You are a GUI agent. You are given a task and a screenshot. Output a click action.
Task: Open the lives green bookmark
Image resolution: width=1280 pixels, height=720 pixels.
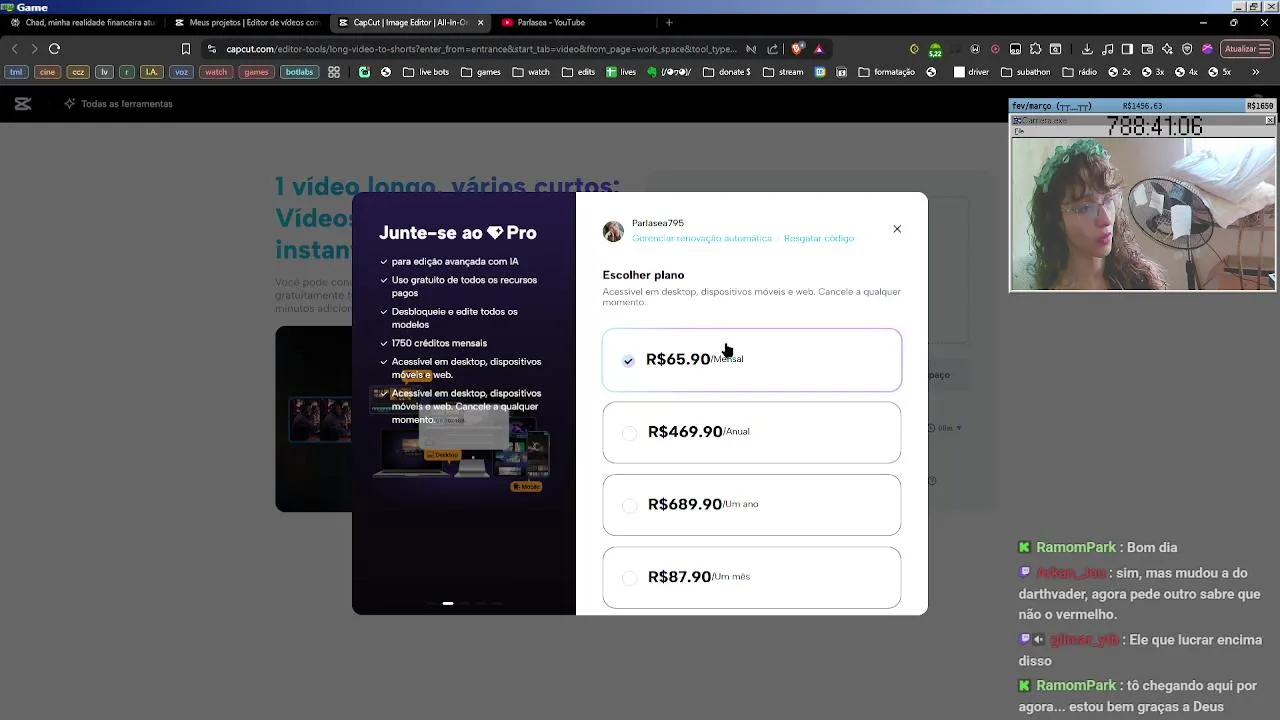coord(621,72)
